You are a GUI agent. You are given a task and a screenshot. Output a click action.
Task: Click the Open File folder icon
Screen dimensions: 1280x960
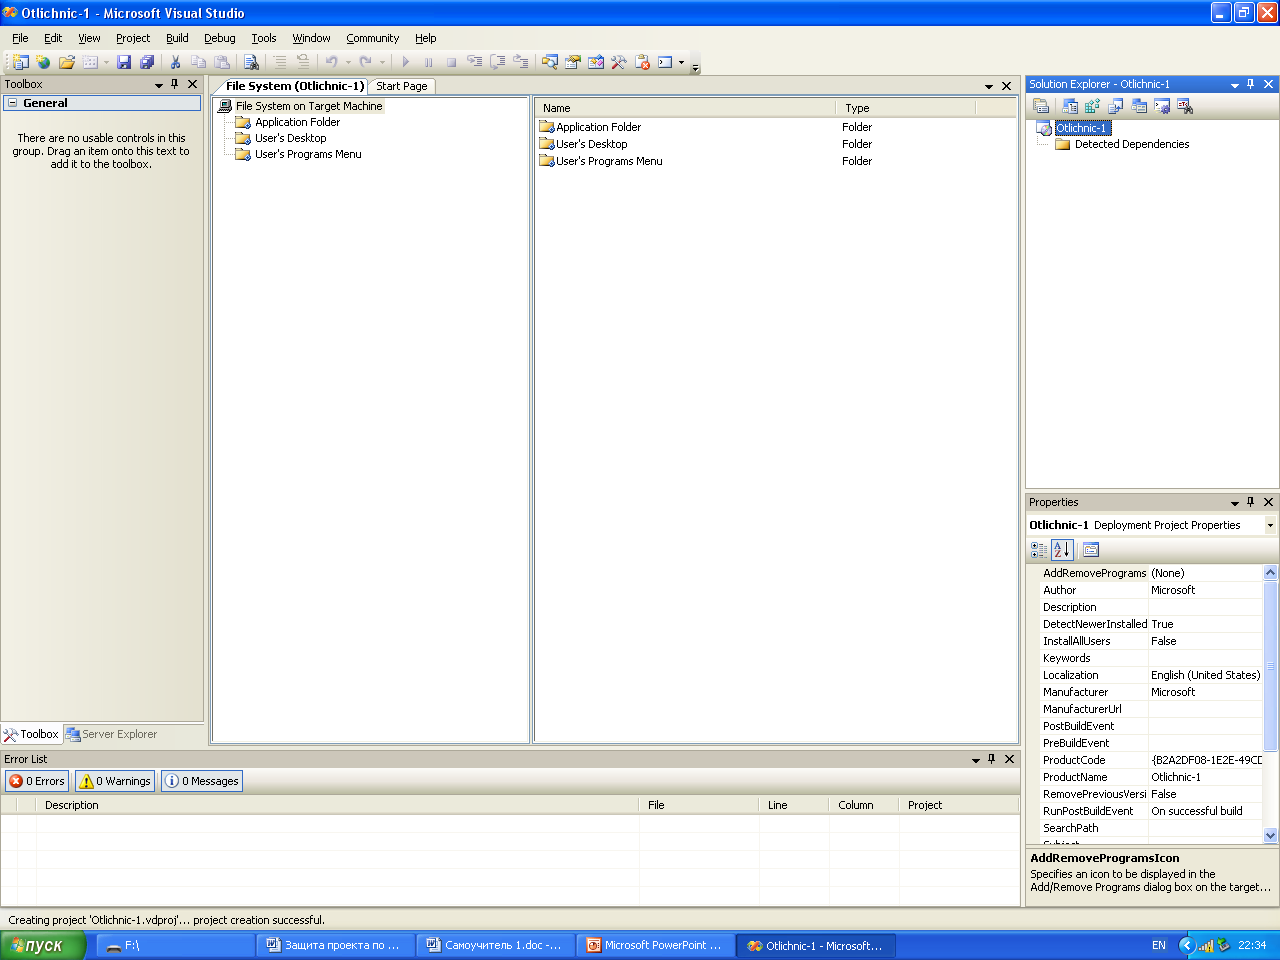pos(67,62)
